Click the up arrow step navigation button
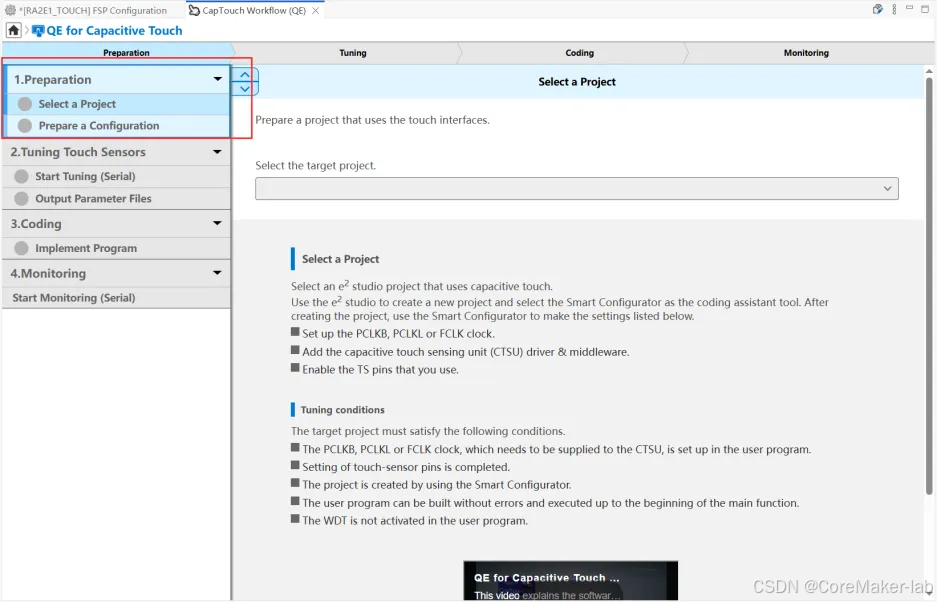The height and width of the screenshot is (602, 937). coord(244,75)
